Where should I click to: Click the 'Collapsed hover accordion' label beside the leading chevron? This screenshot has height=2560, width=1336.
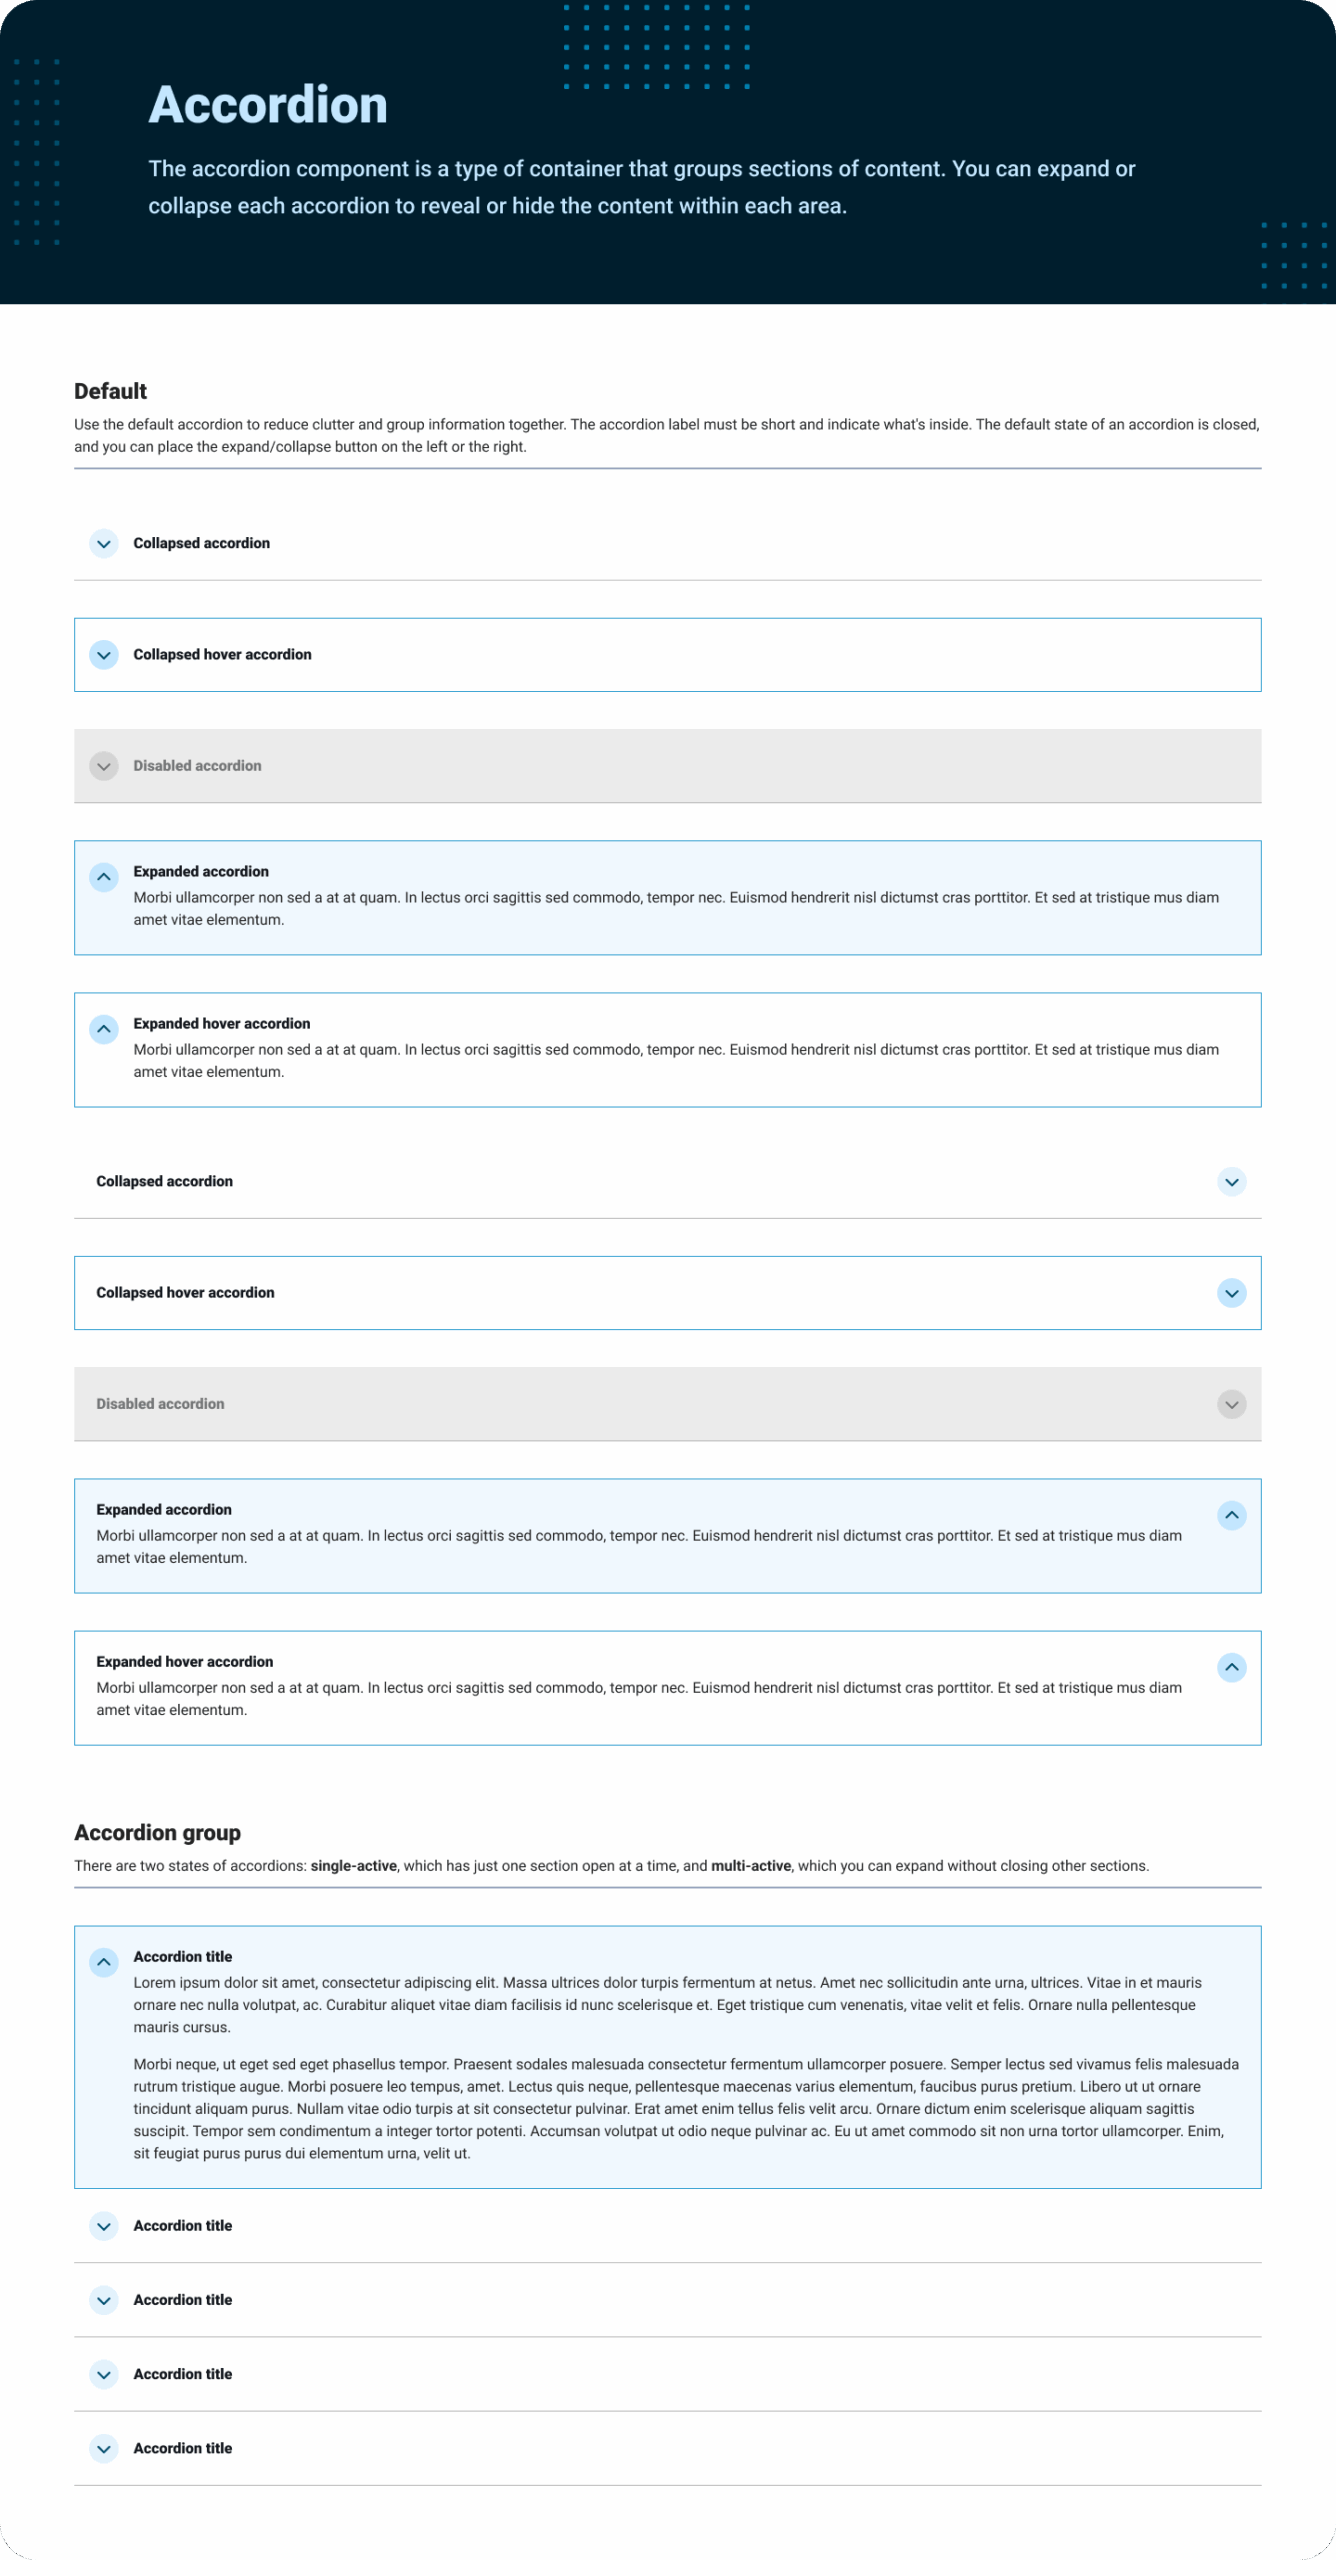[222, 654]
